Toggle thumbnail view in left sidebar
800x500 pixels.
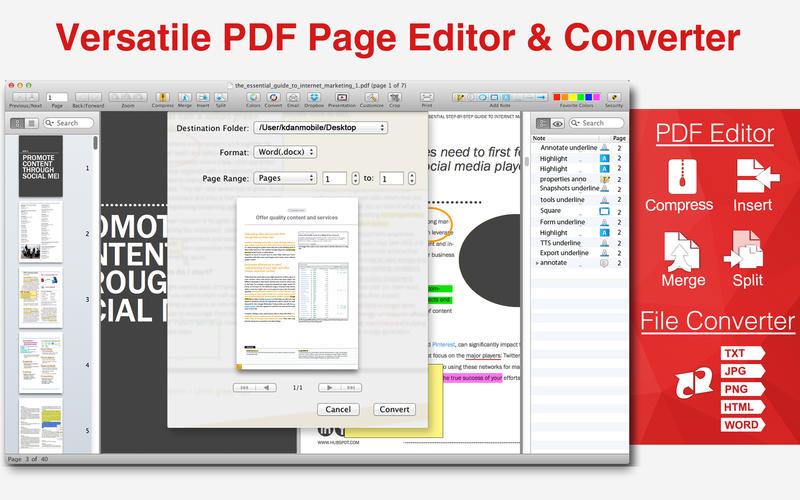point(18,123)
